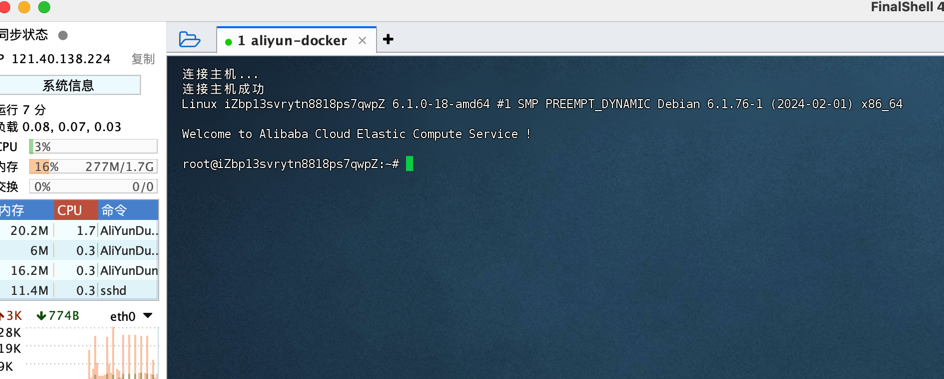Image resolution: width=944 pixels, height=379 pixels.
Task: Click the swap usage 0% bar
Action: (x=93, y=186)
